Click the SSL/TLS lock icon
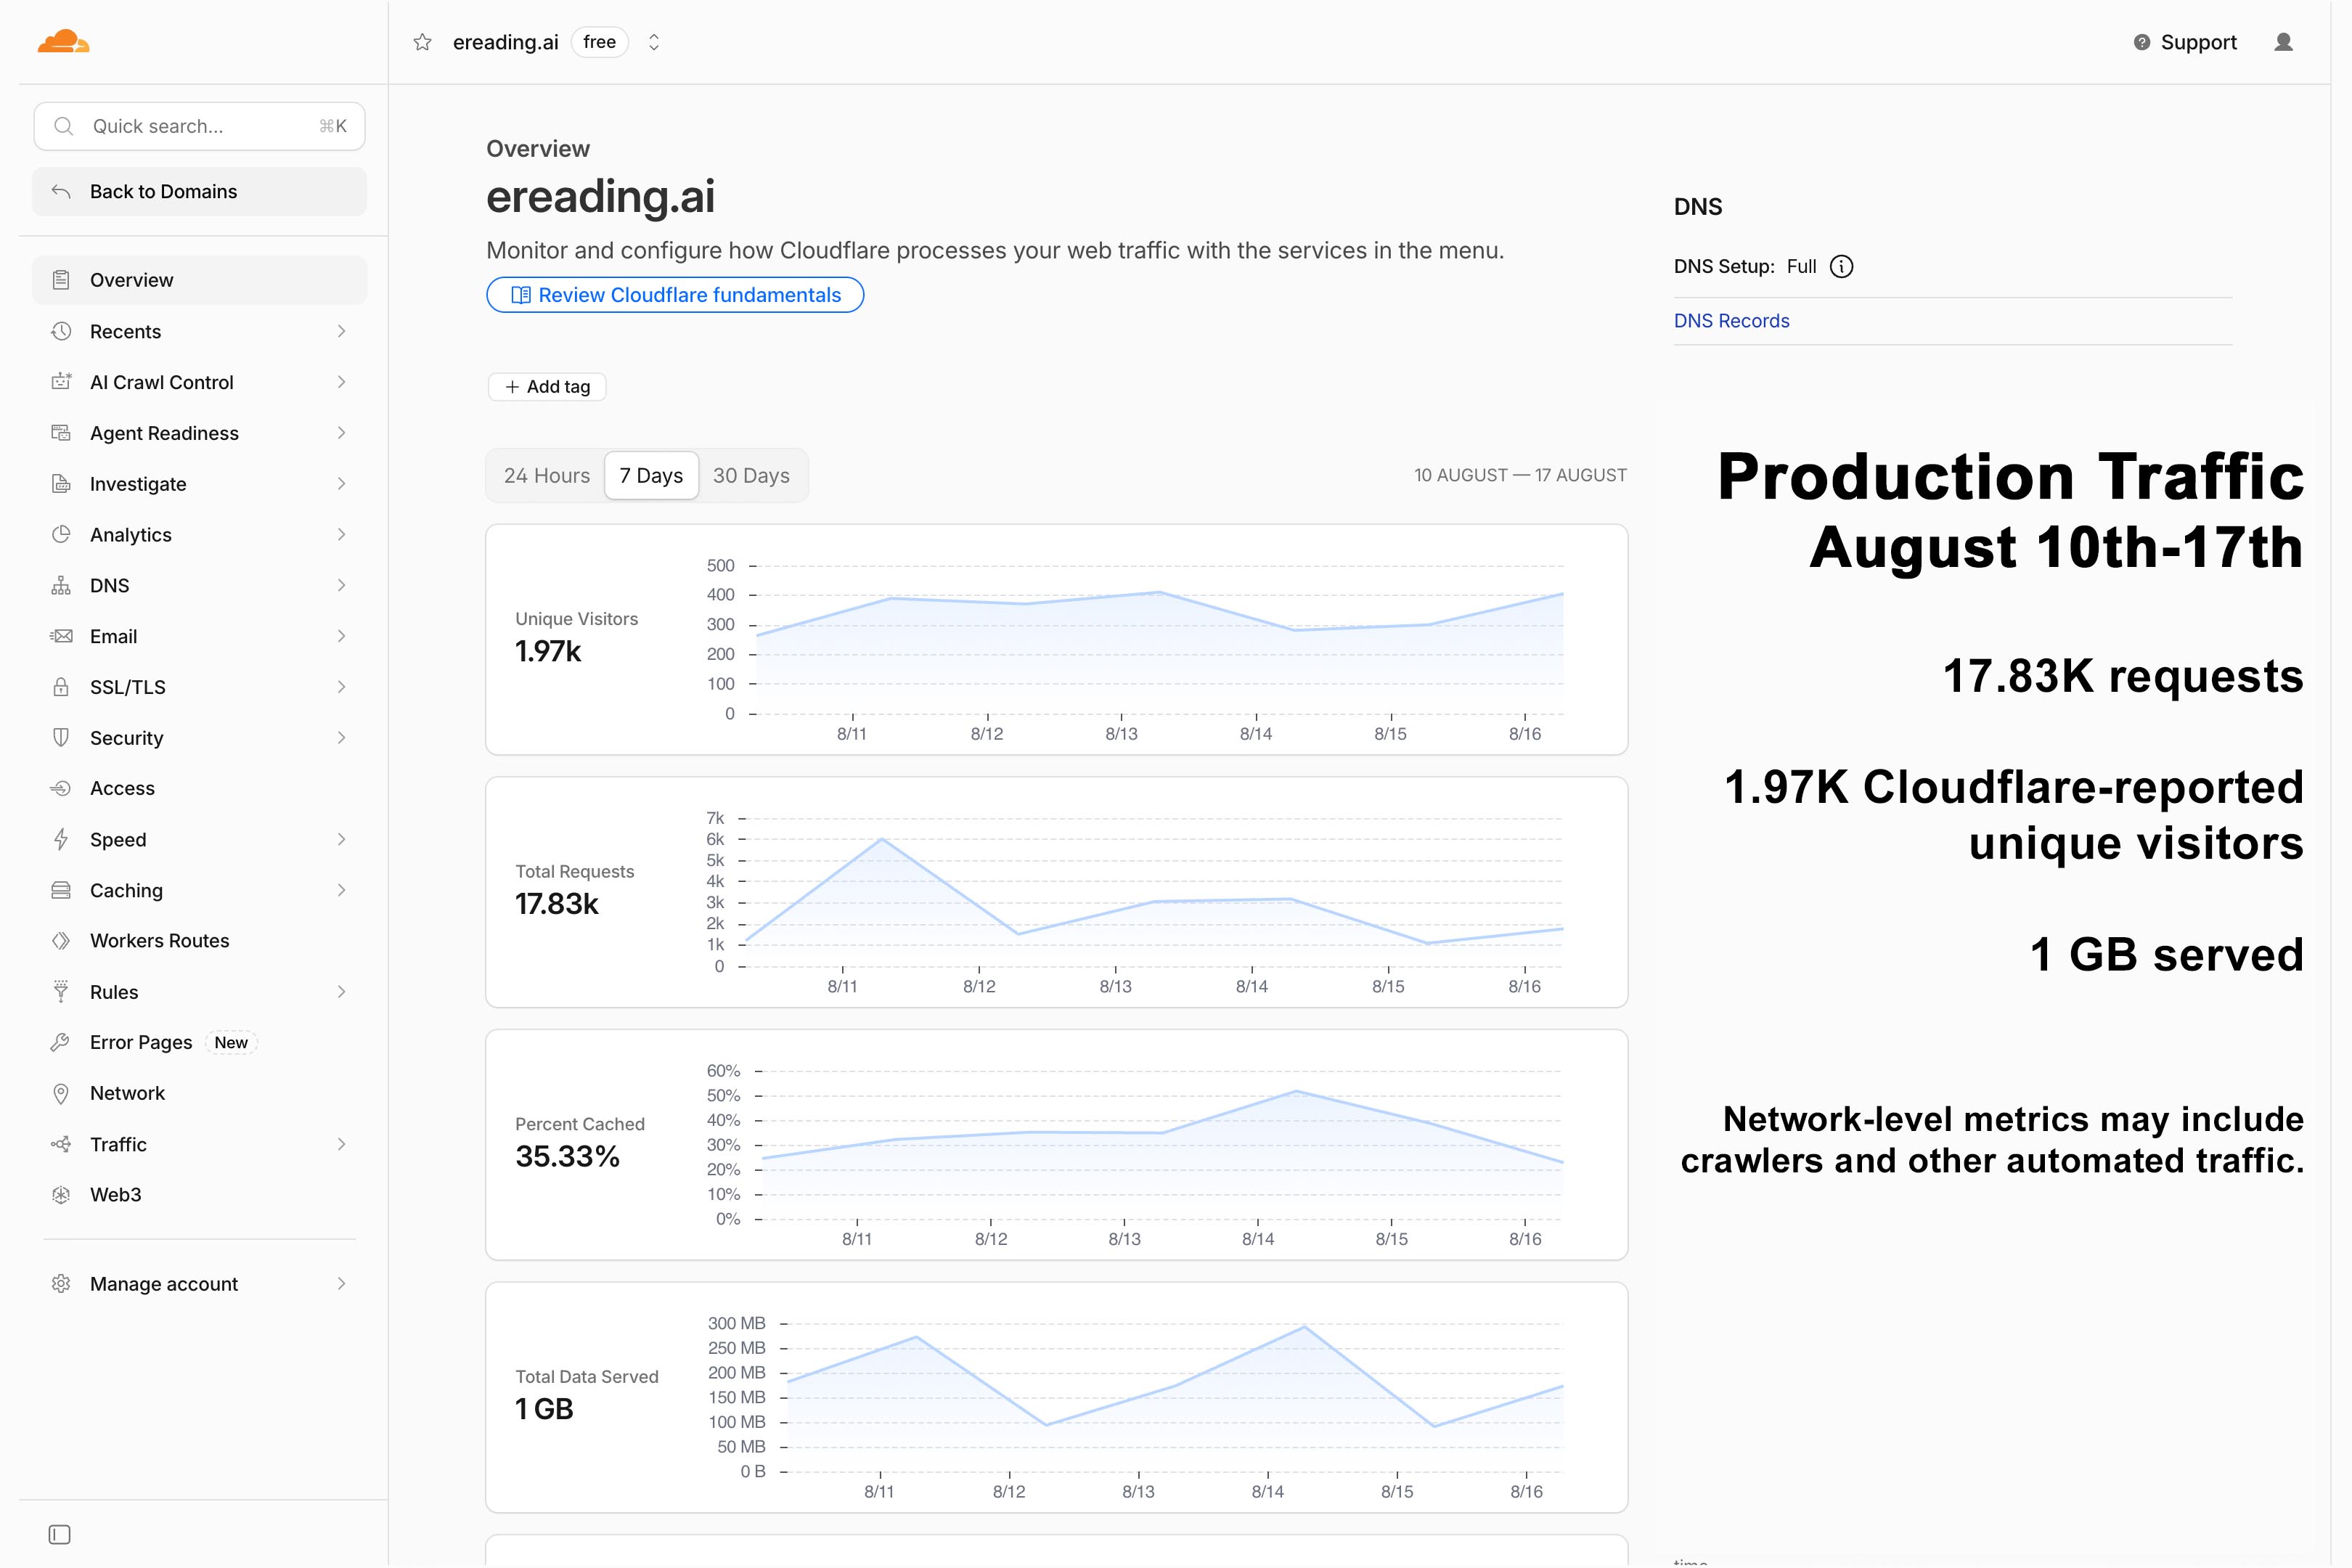Screen dimensions: 2352x1568 pos(61,687)
